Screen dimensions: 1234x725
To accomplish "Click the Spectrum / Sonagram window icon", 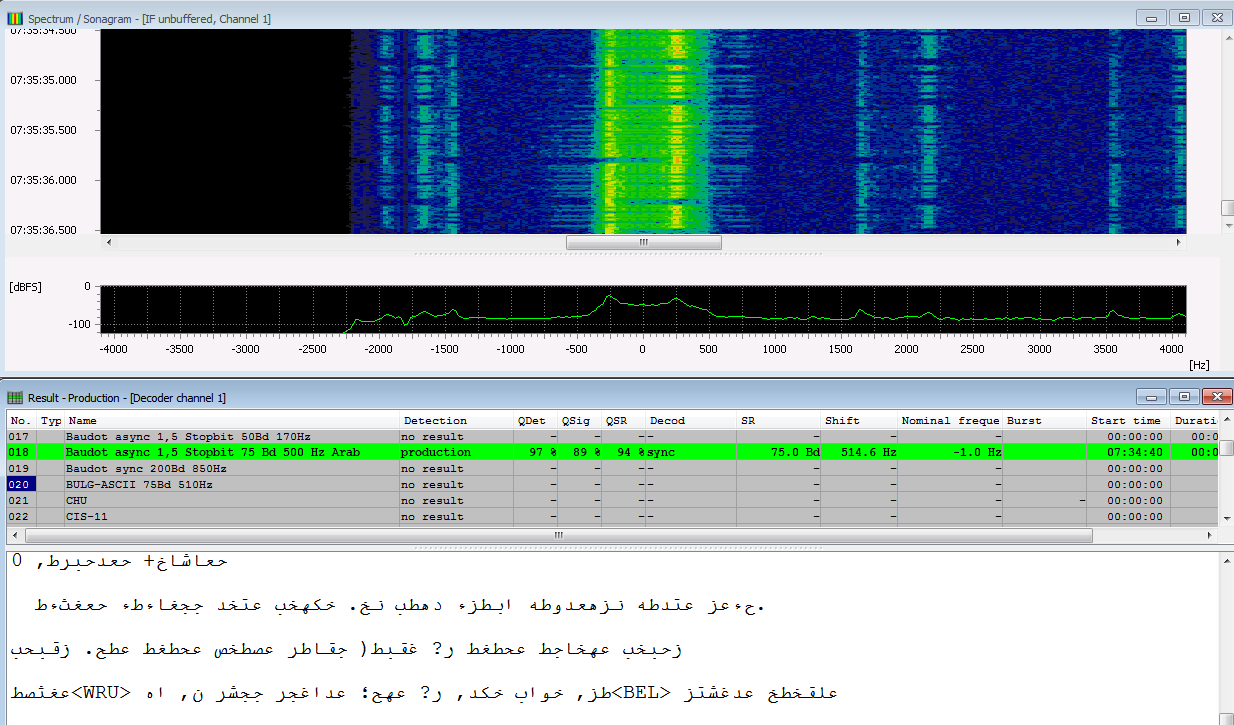I will click(14, 18).
